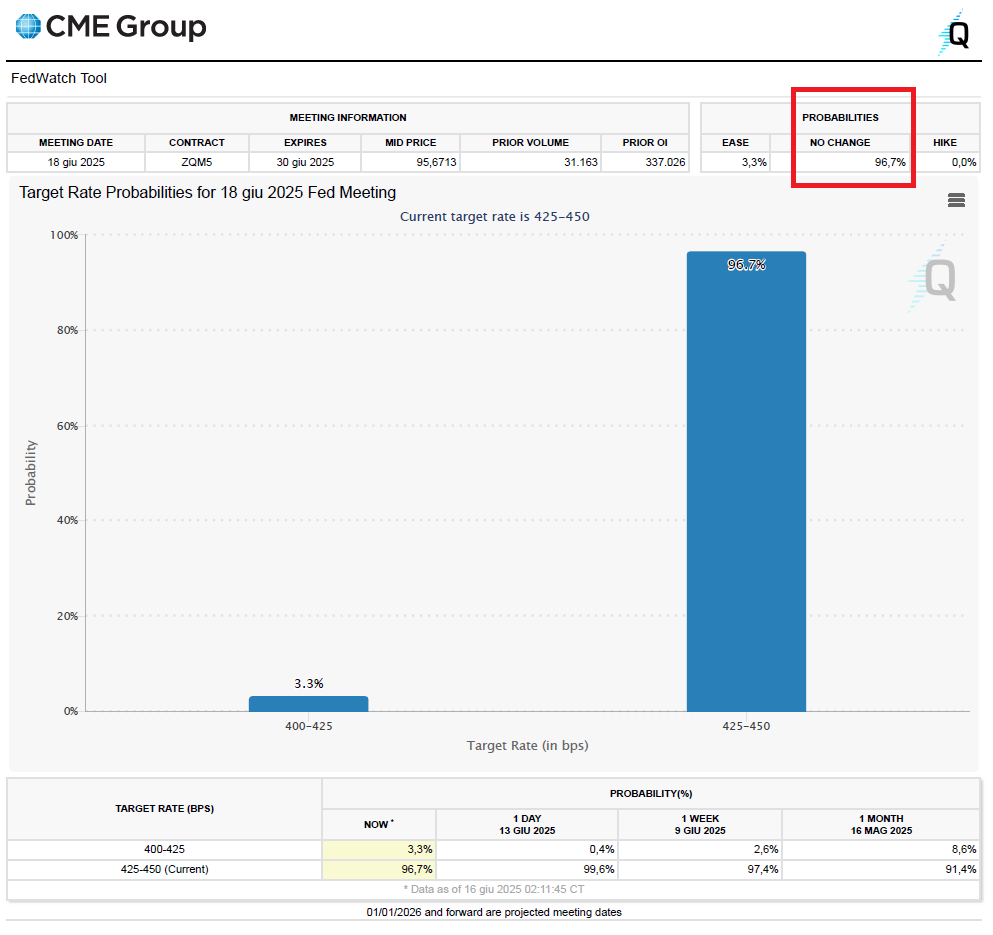Click the "Data as of 16 giu 2025 02:11:45 CT" note
This screenshot has width=993, height=935.
[x=494, y=889]
